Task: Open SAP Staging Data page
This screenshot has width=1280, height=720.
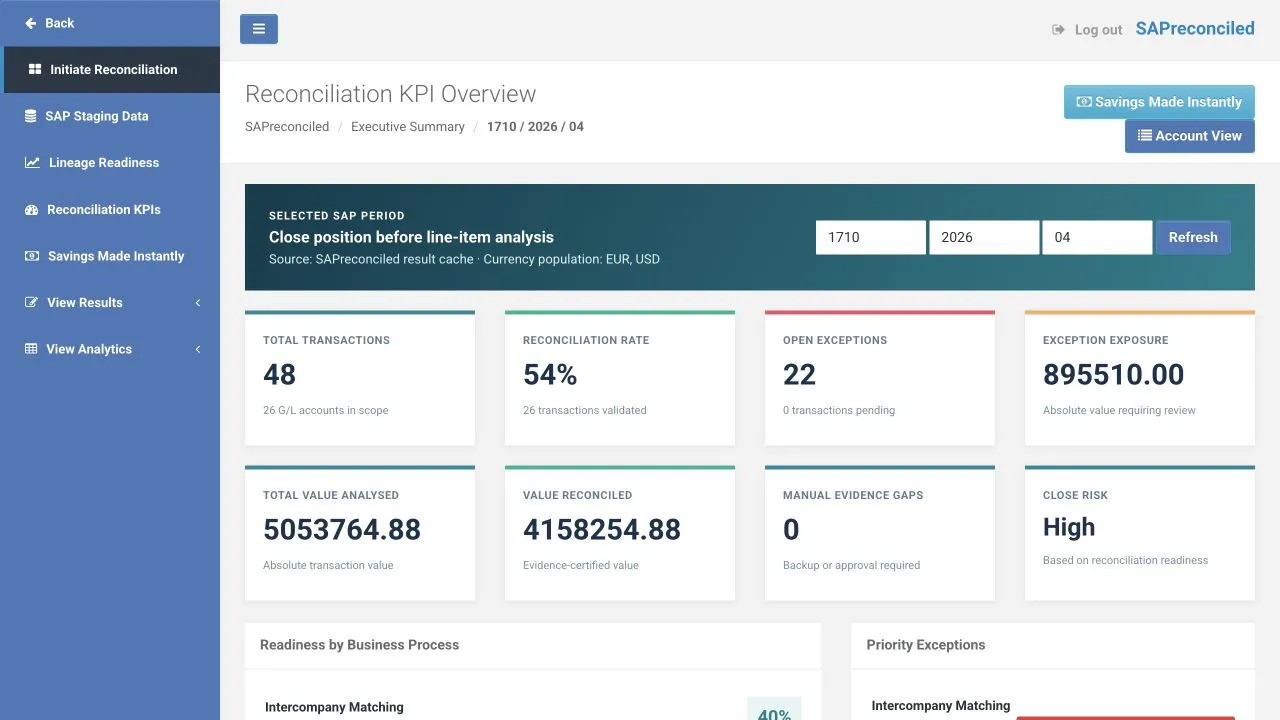Action: 110,116
